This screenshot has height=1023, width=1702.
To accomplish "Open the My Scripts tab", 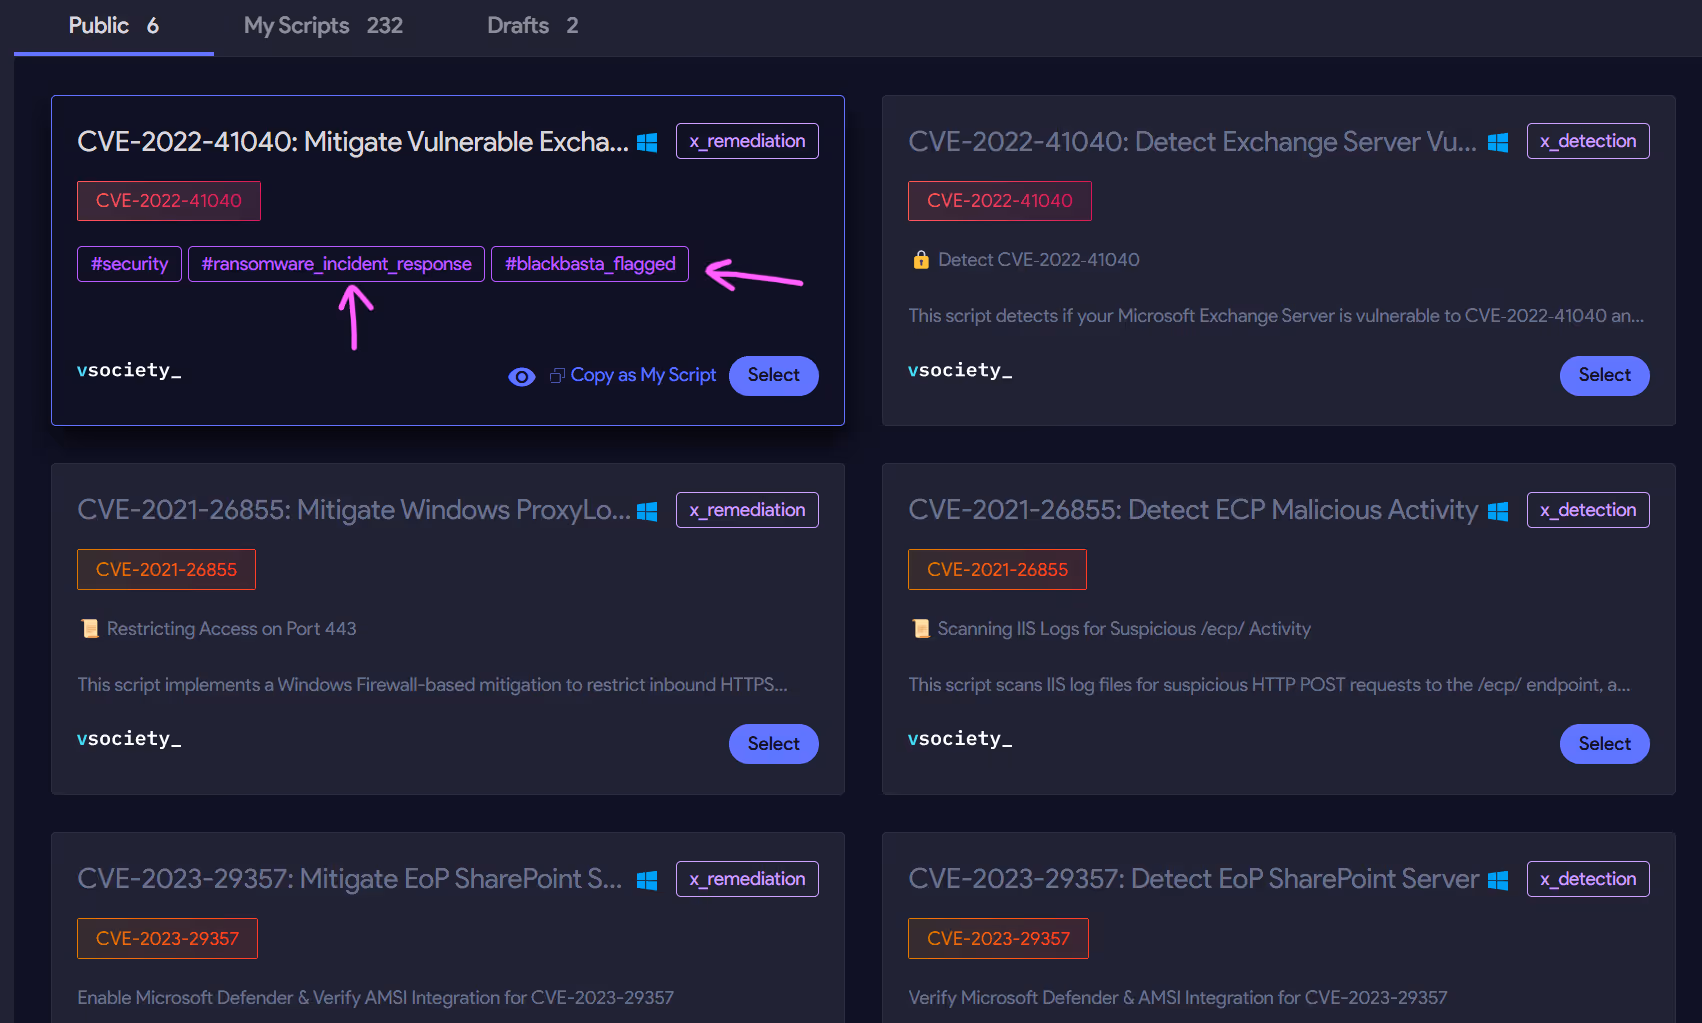I will point(323,26).
